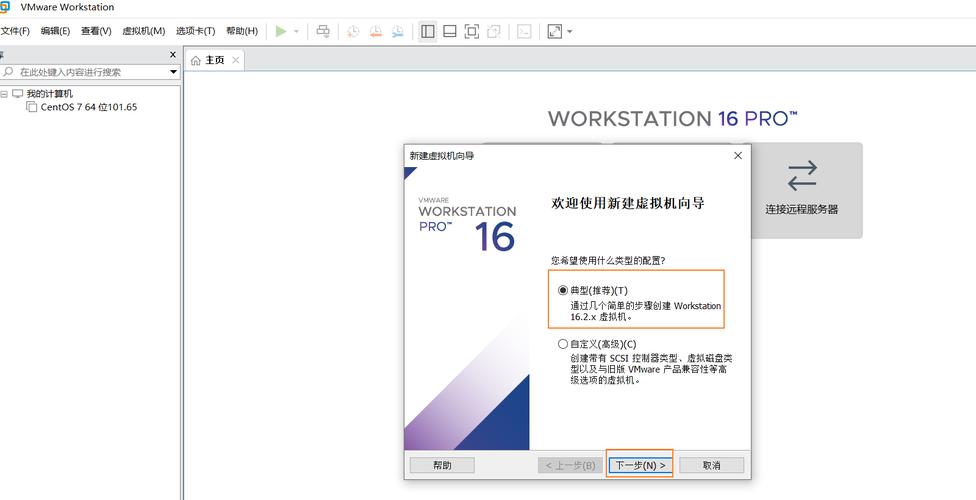Viewport: 976px width, 500px height.
Task: Expand the library search filter dropdown
Action: click(x=174, y=72)
